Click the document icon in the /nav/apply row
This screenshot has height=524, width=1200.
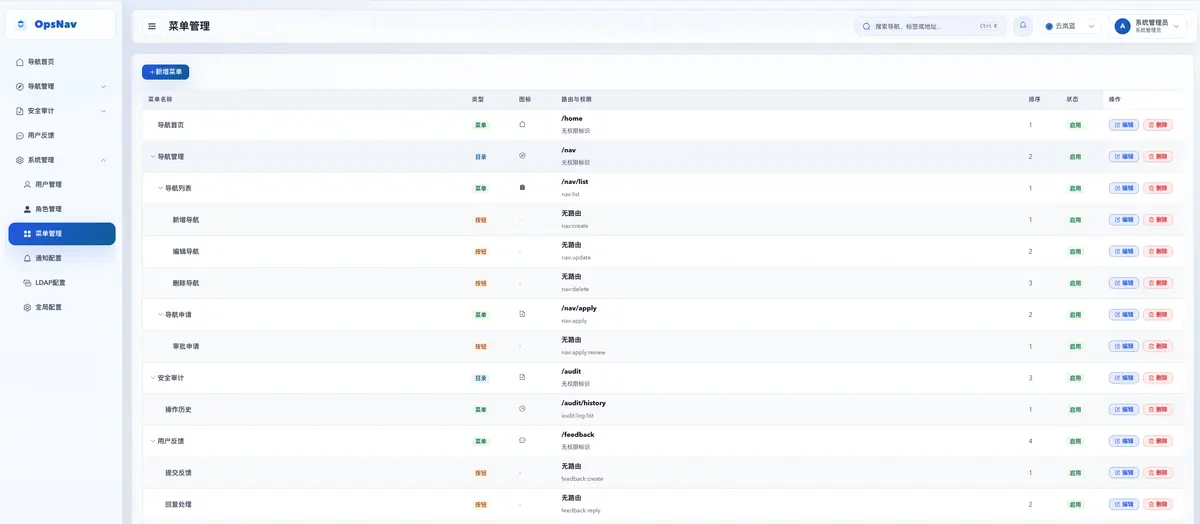(522, 314)
